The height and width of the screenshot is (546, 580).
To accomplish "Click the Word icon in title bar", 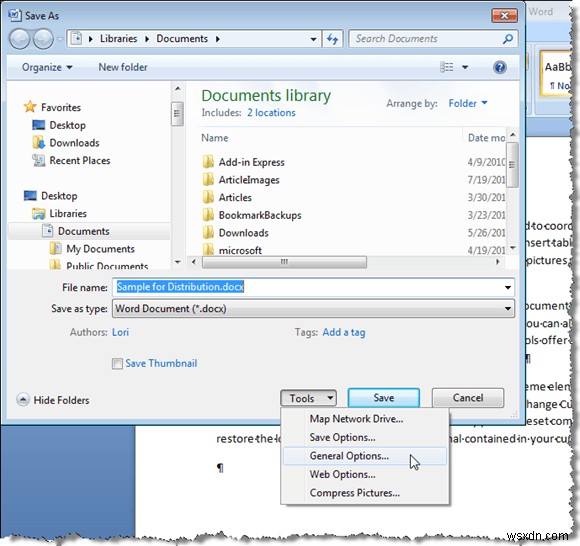I will click(15, 15).
